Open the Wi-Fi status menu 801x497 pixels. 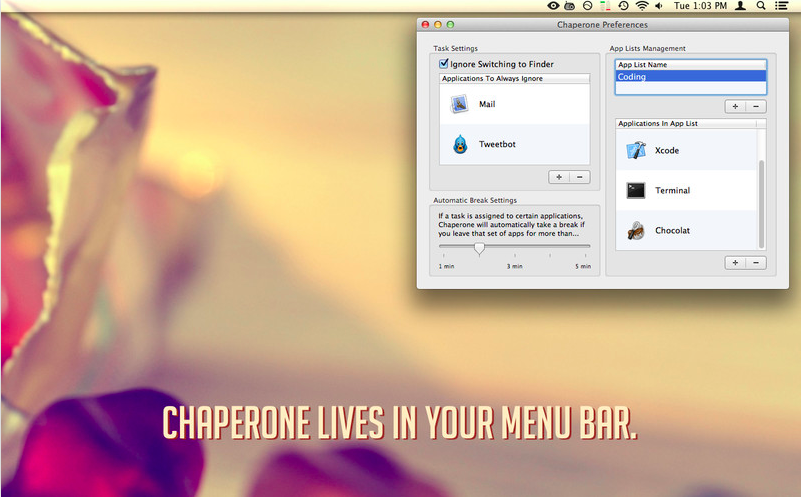coord(642,6)
